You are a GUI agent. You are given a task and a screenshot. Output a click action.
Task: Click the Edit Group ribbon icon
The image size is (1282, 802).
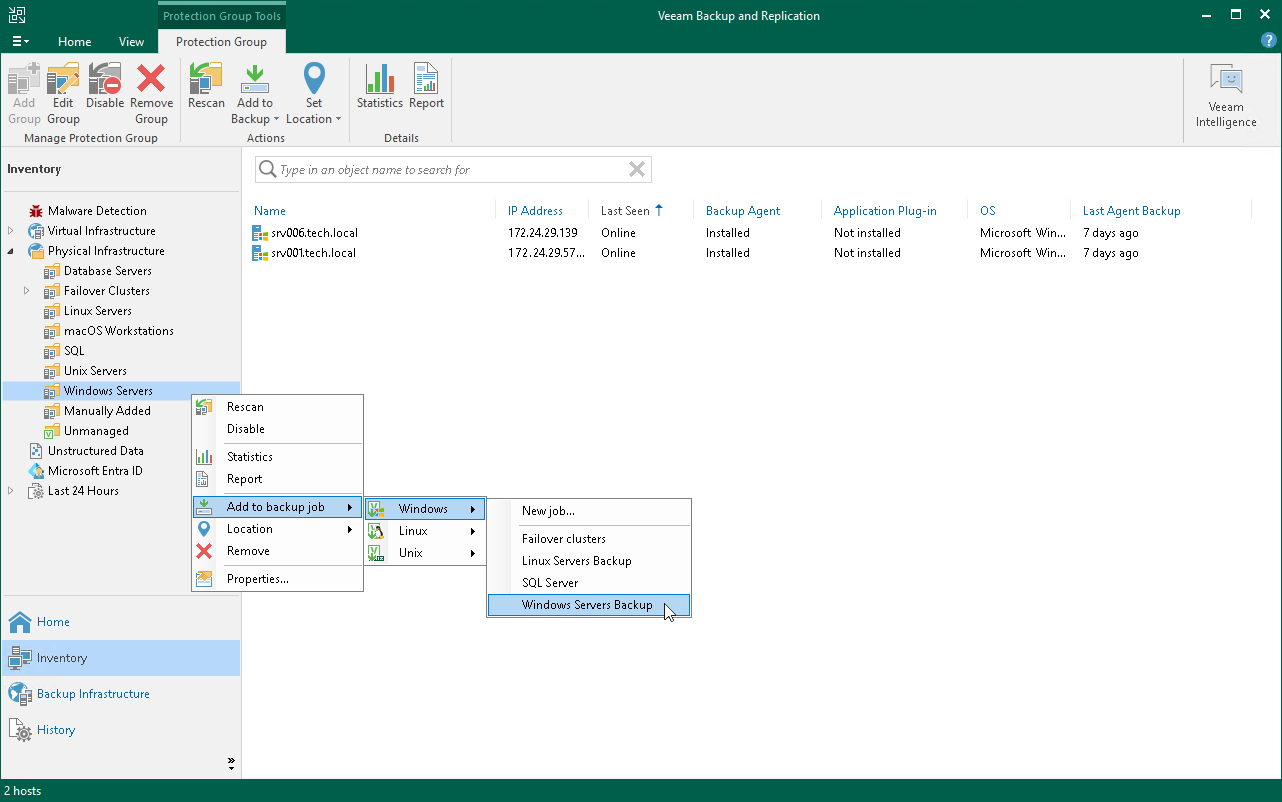[63, 78]
